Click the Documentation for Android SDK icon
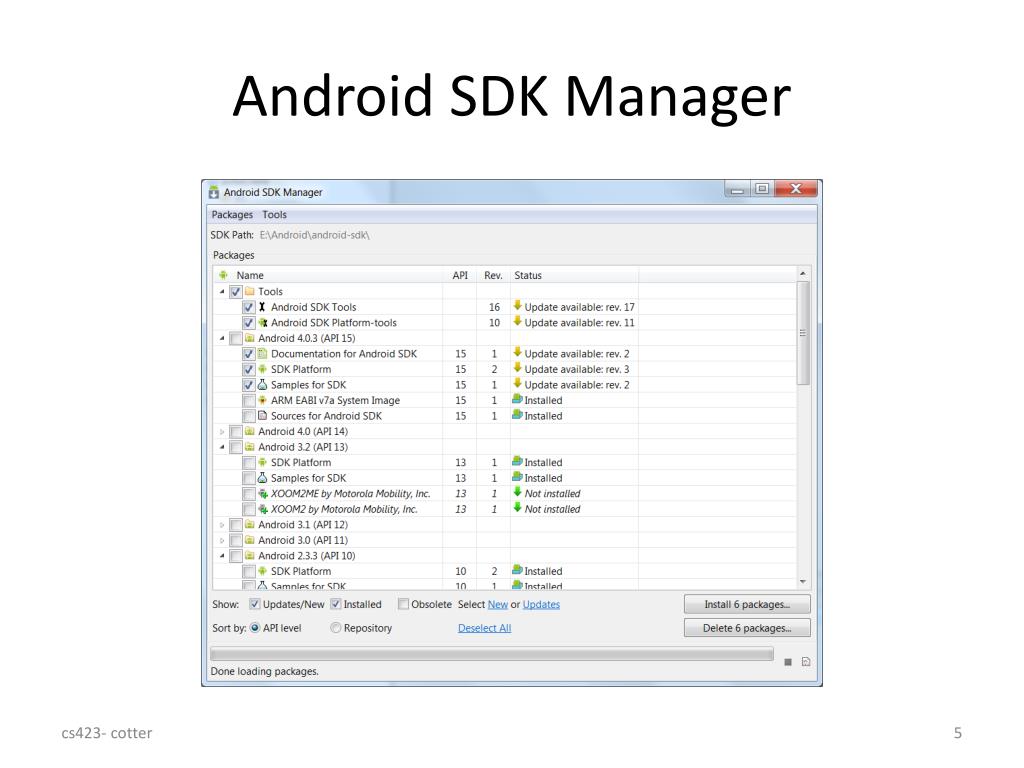 pos(263,353)
